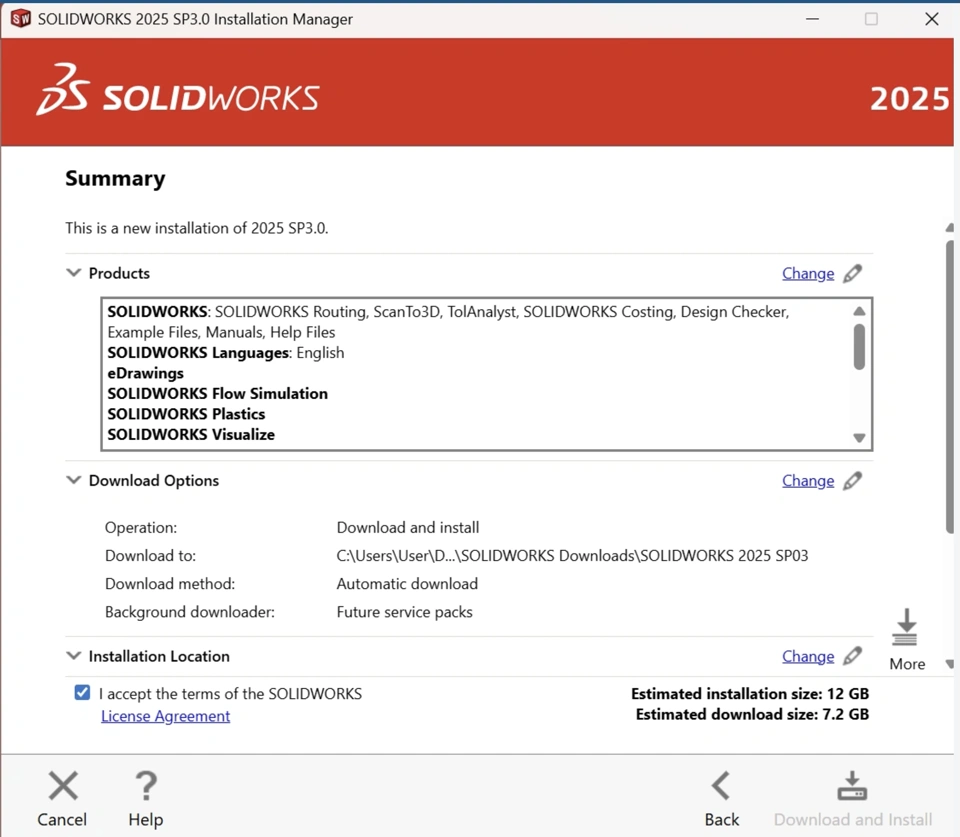Open the License Agreement link
This screenshot has height=837, width=960.
[x=165, y=716]
